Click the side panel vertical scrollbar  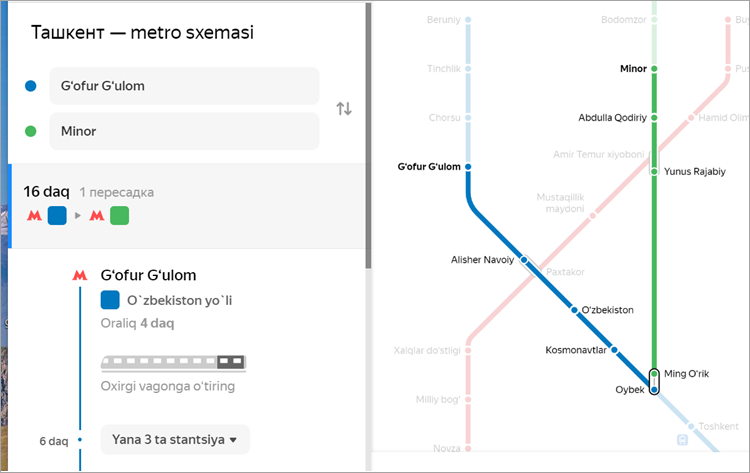[368, 135]
